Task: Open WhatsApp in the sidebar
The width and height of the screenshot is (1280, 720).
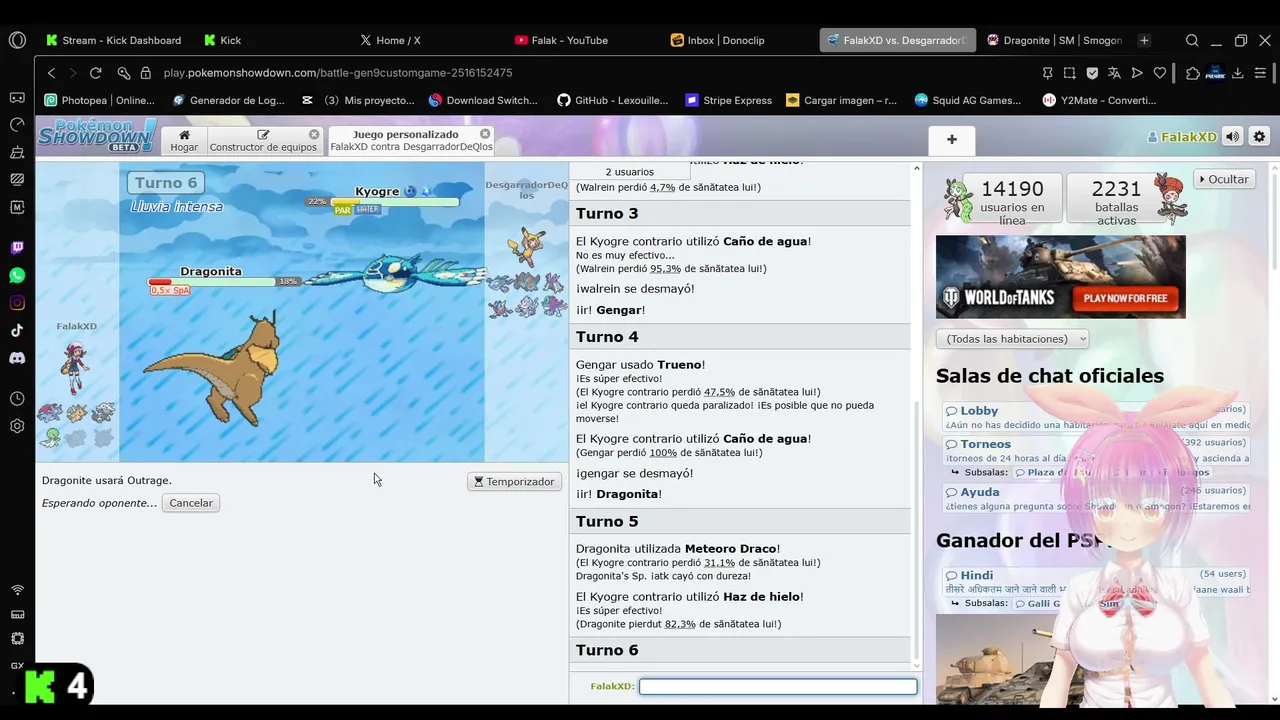Action: (x=17, y=275)
